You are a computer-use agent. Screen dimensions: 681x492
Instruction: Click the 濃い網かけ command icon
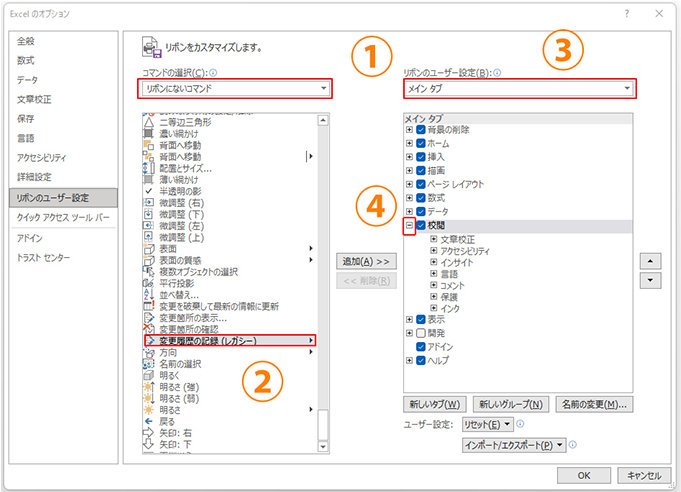click(x=149, y=134)
